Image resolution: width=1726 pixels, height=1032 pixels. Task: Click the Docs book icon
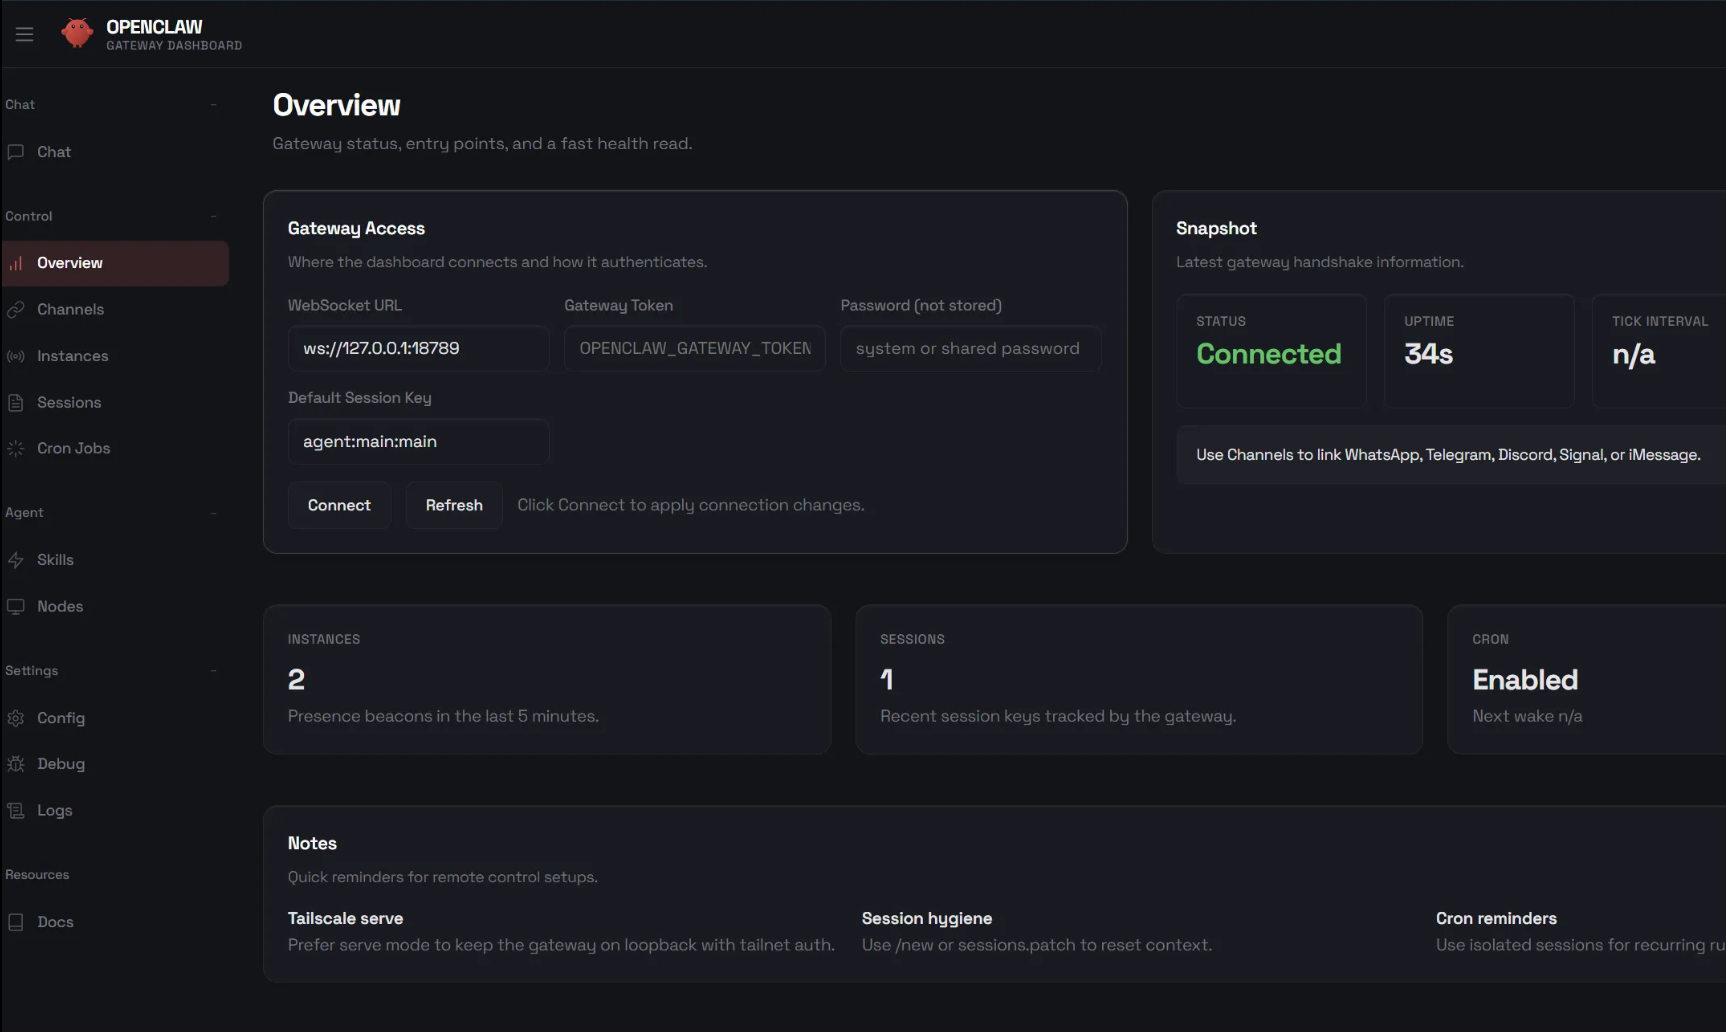(16, 922)
